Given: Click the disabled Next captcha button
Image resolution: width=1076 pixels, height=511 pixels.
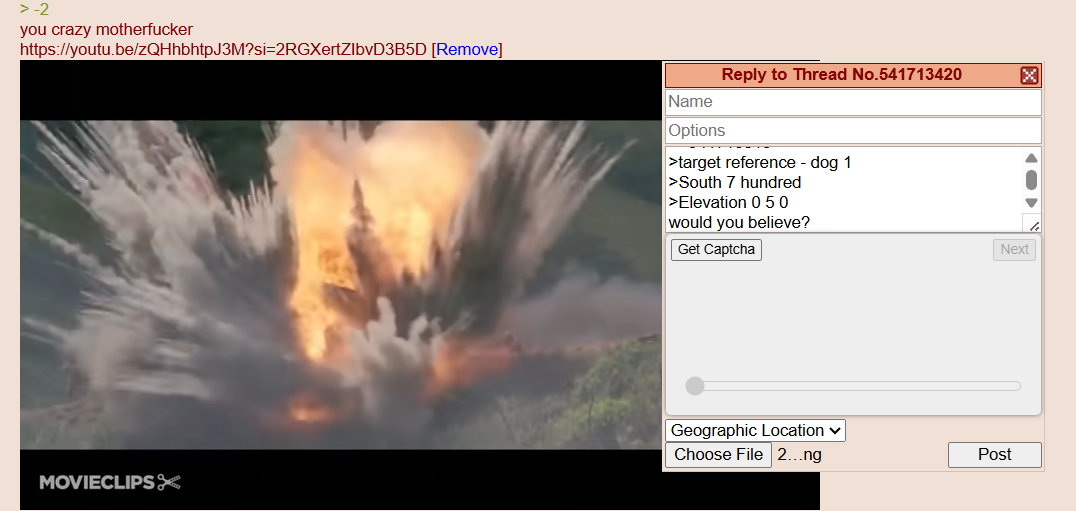Looking at the screenshot, I should [1014, 250].
